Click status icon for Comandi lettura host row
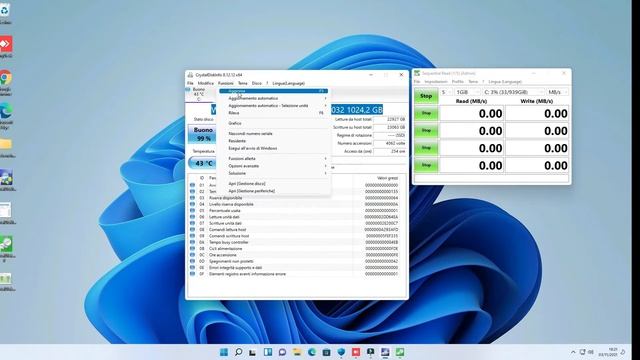Viewport: 640px width, 360px height. tap(192, 229)
